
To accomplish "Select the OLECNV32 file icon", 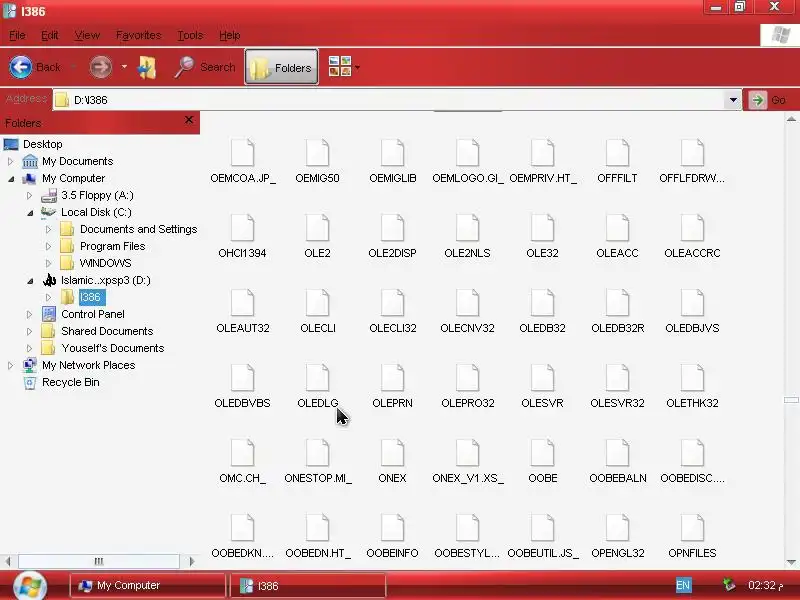I will coord(467,302).
